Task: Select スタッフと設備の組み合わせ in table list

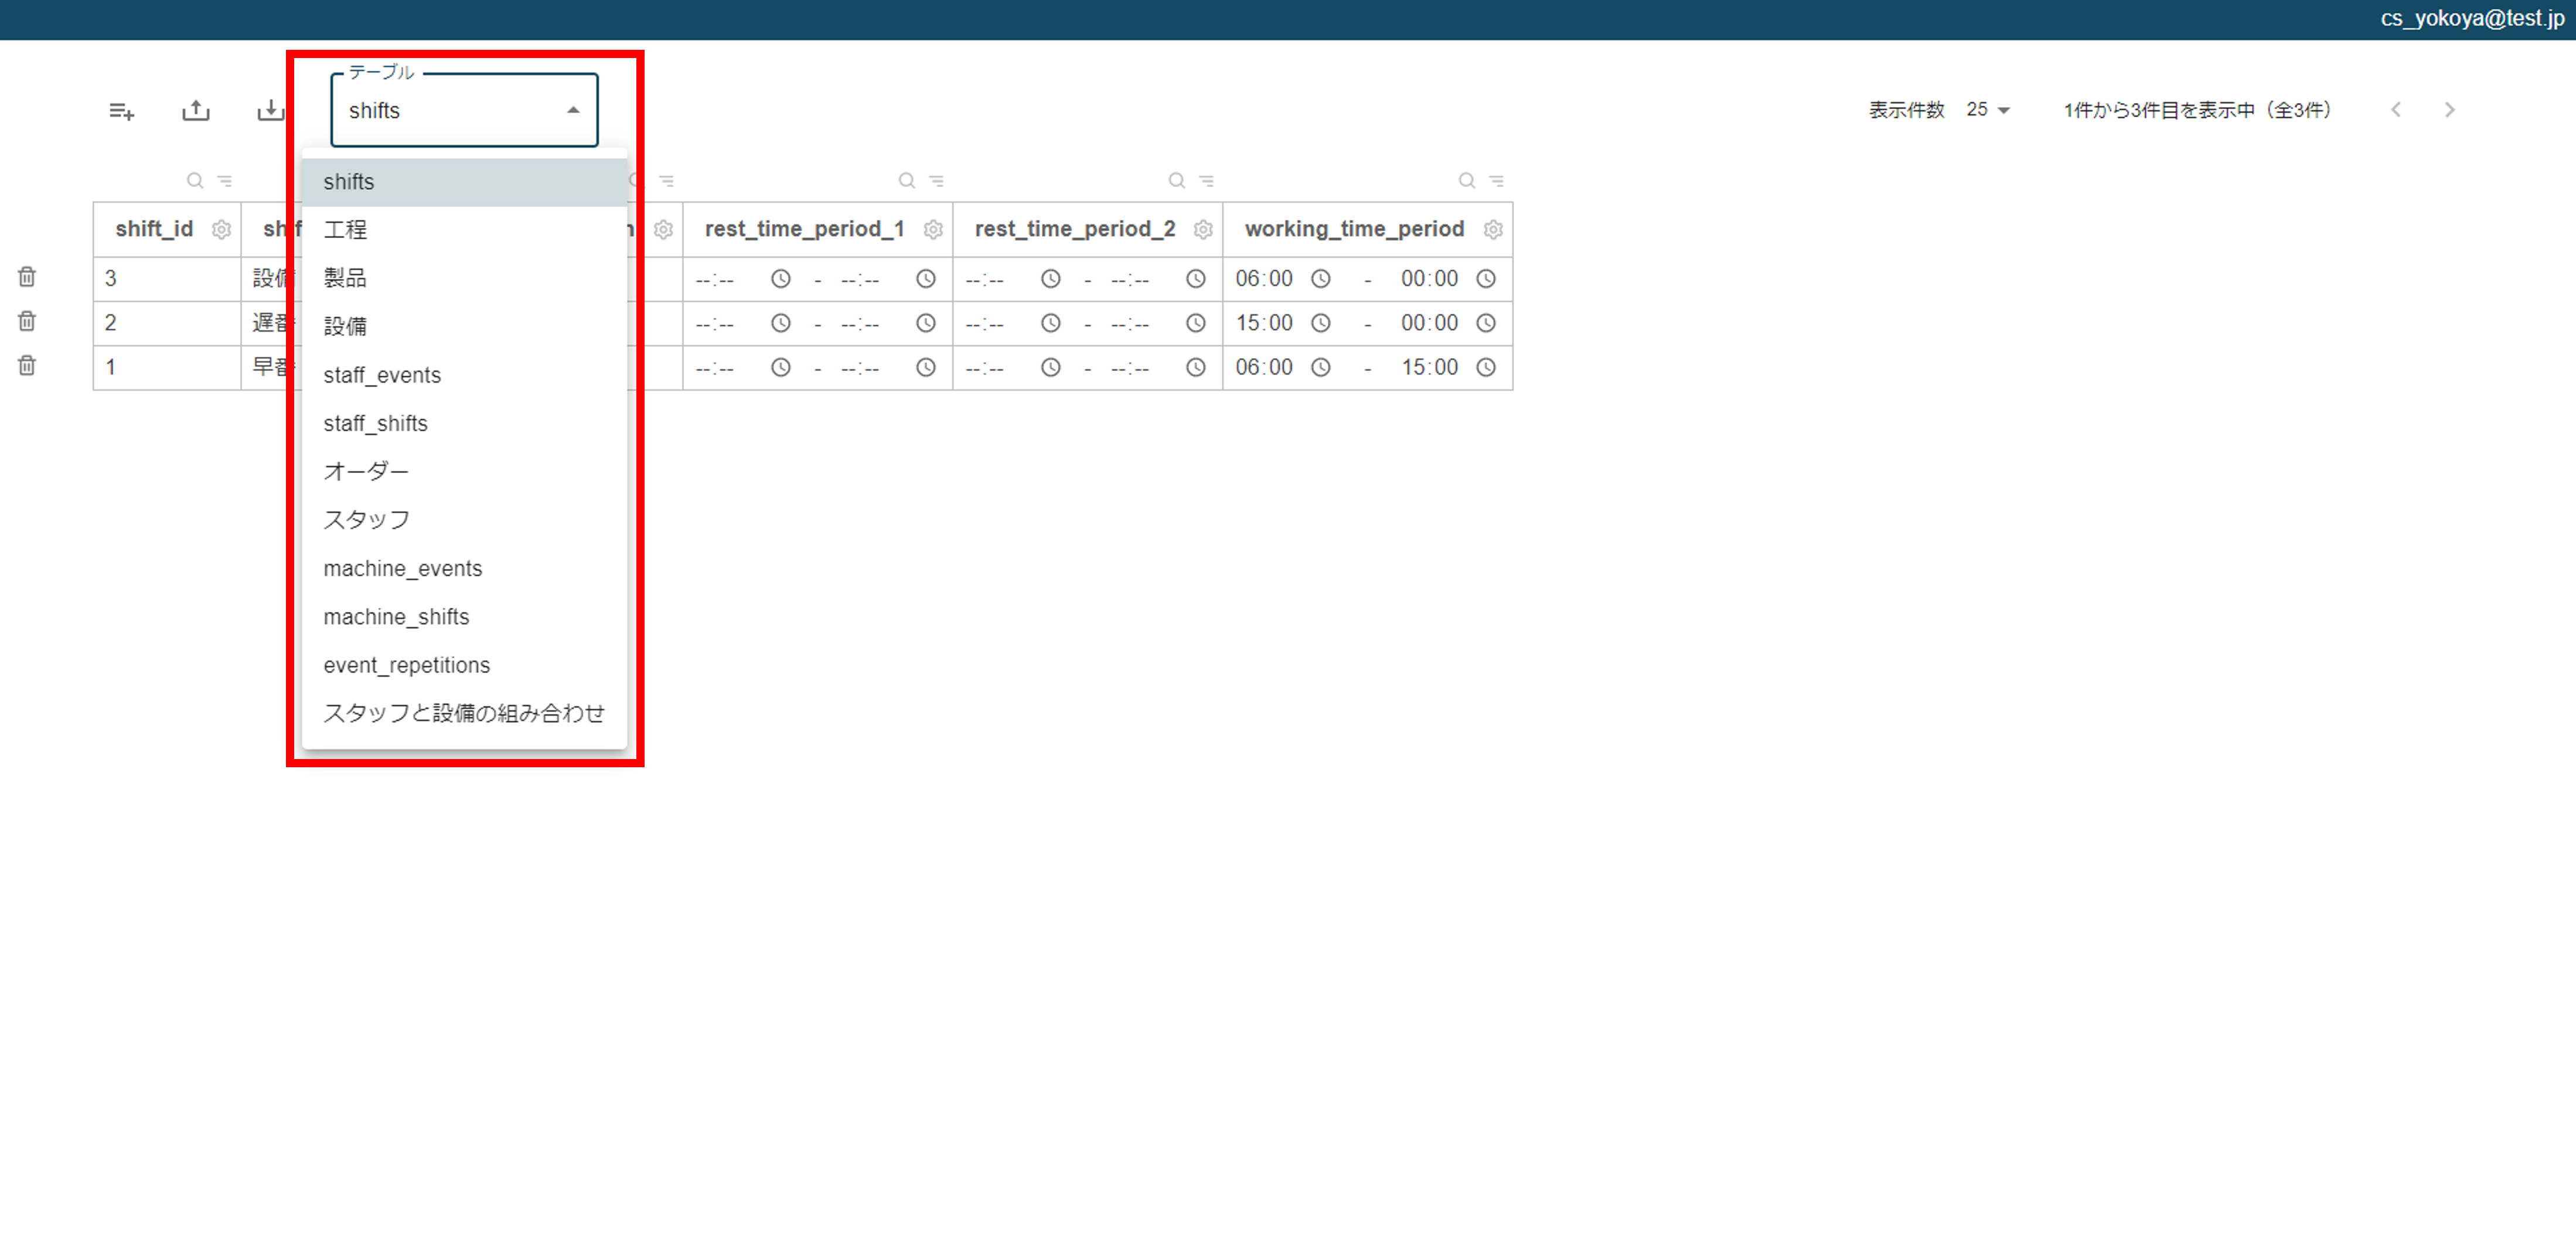Action: pos(464,713)
